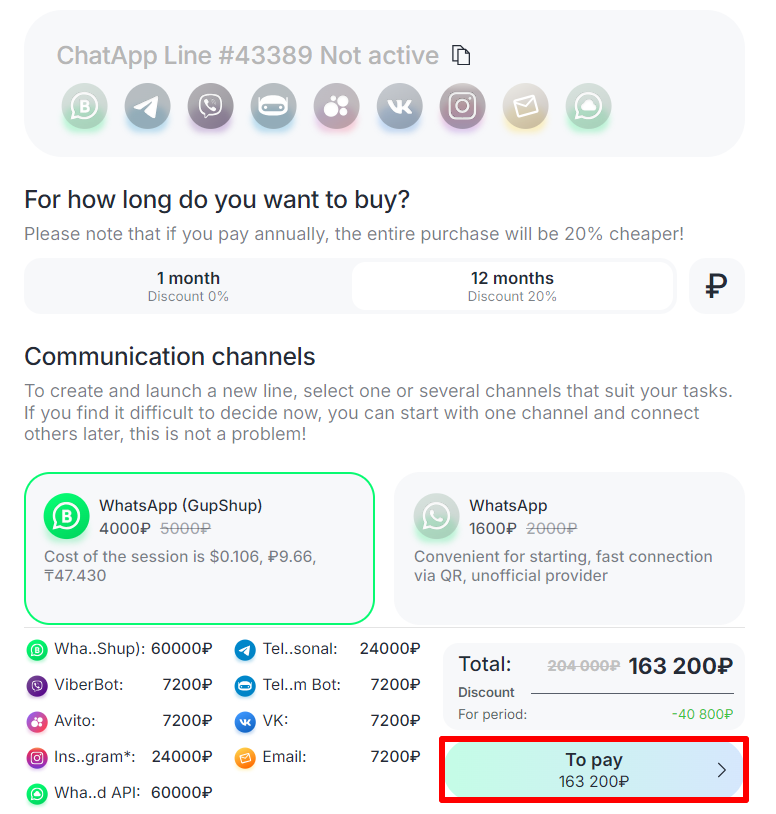The image size is (776, 814).
Task: Click the Email entry in price summary
Action: point(326,757)
